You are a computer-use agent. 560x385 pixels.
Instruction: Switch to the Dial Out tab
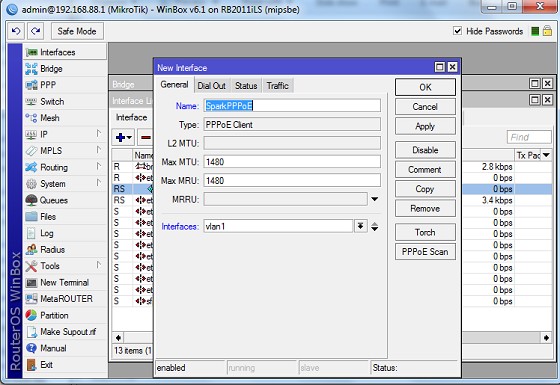pos(211,86)
